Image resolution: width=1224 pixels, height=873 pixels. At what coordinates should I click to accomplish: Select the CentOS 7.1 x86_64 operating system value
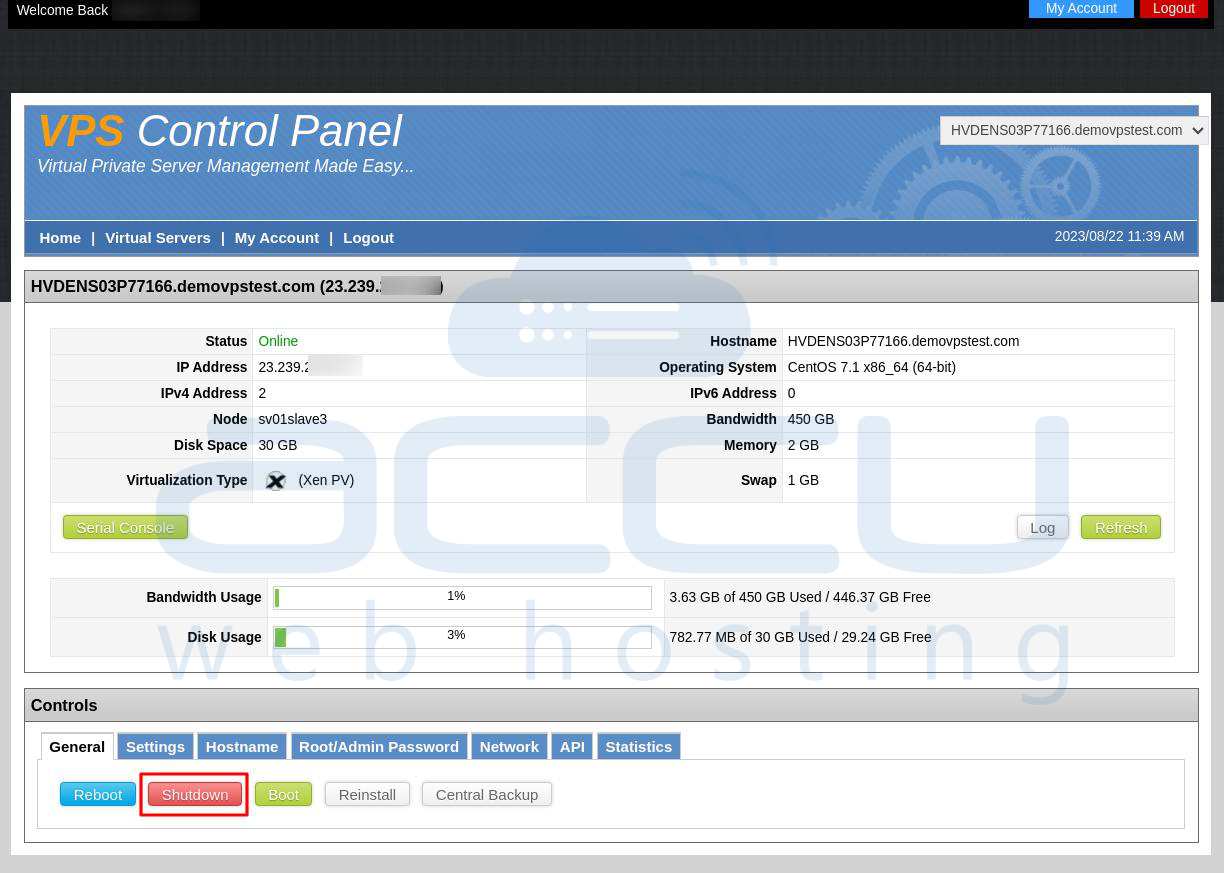click(x=872, y=367)
